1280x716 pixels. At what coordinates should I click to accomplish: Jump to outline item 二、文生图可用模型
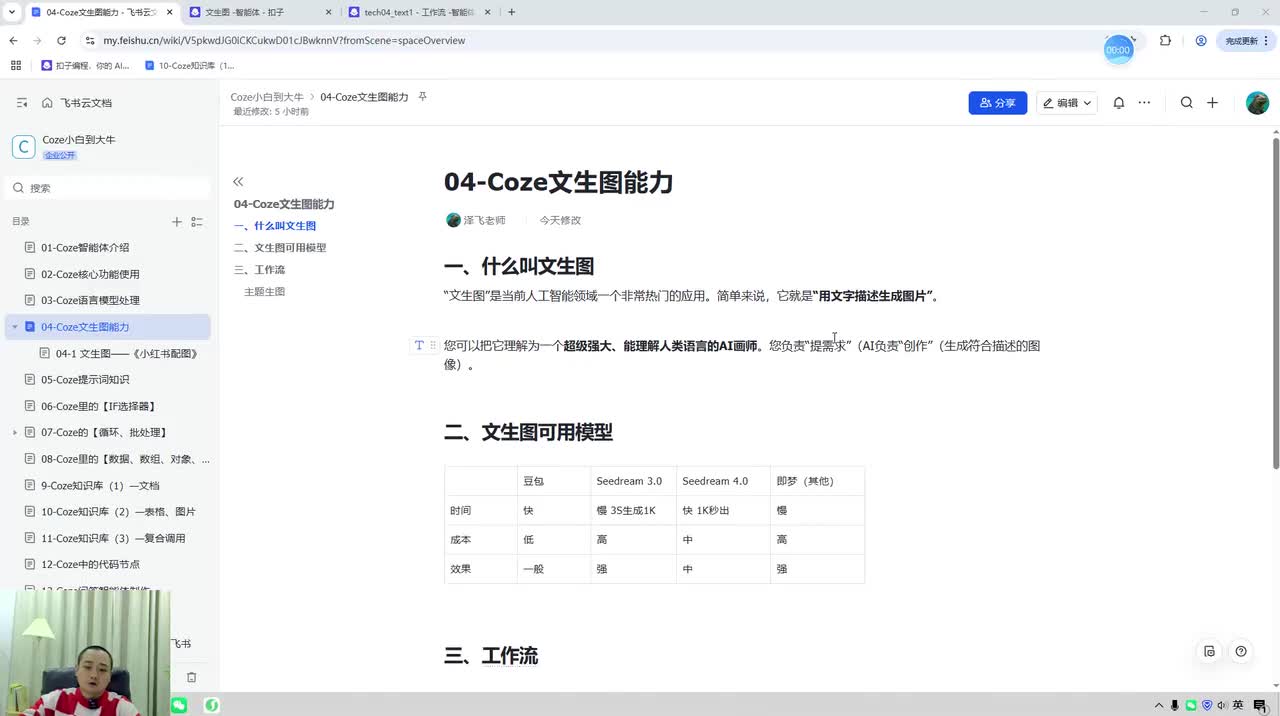280,248
